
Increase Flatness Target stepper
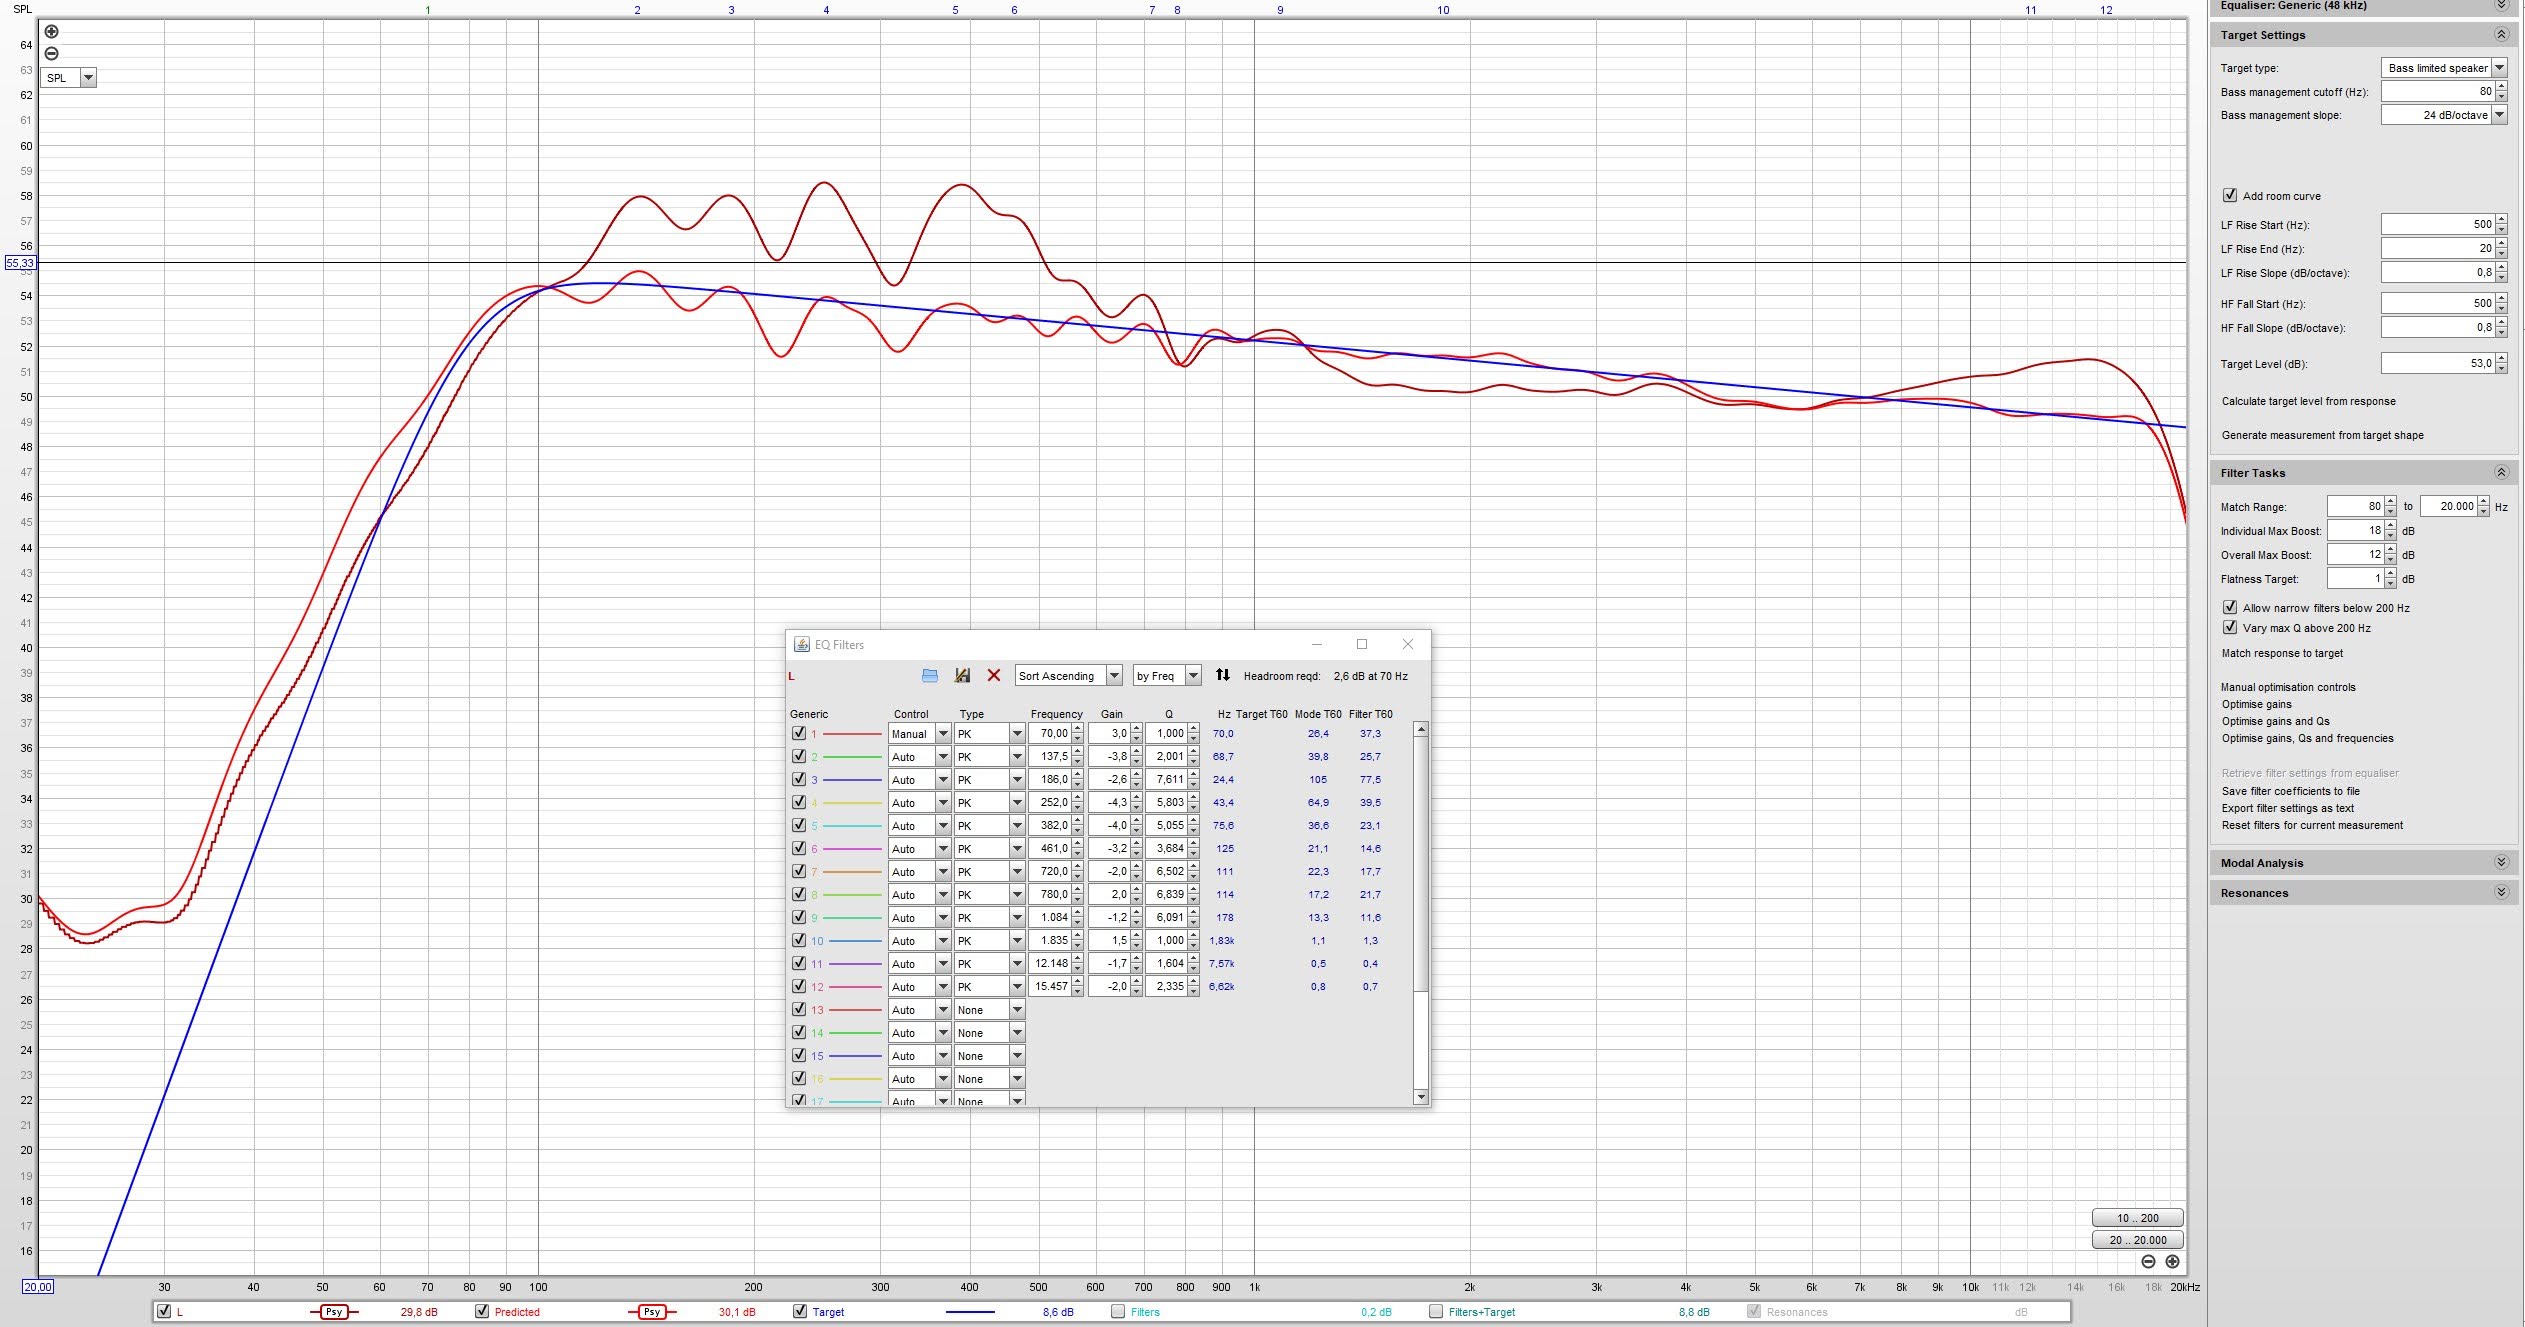(2390, 574)
